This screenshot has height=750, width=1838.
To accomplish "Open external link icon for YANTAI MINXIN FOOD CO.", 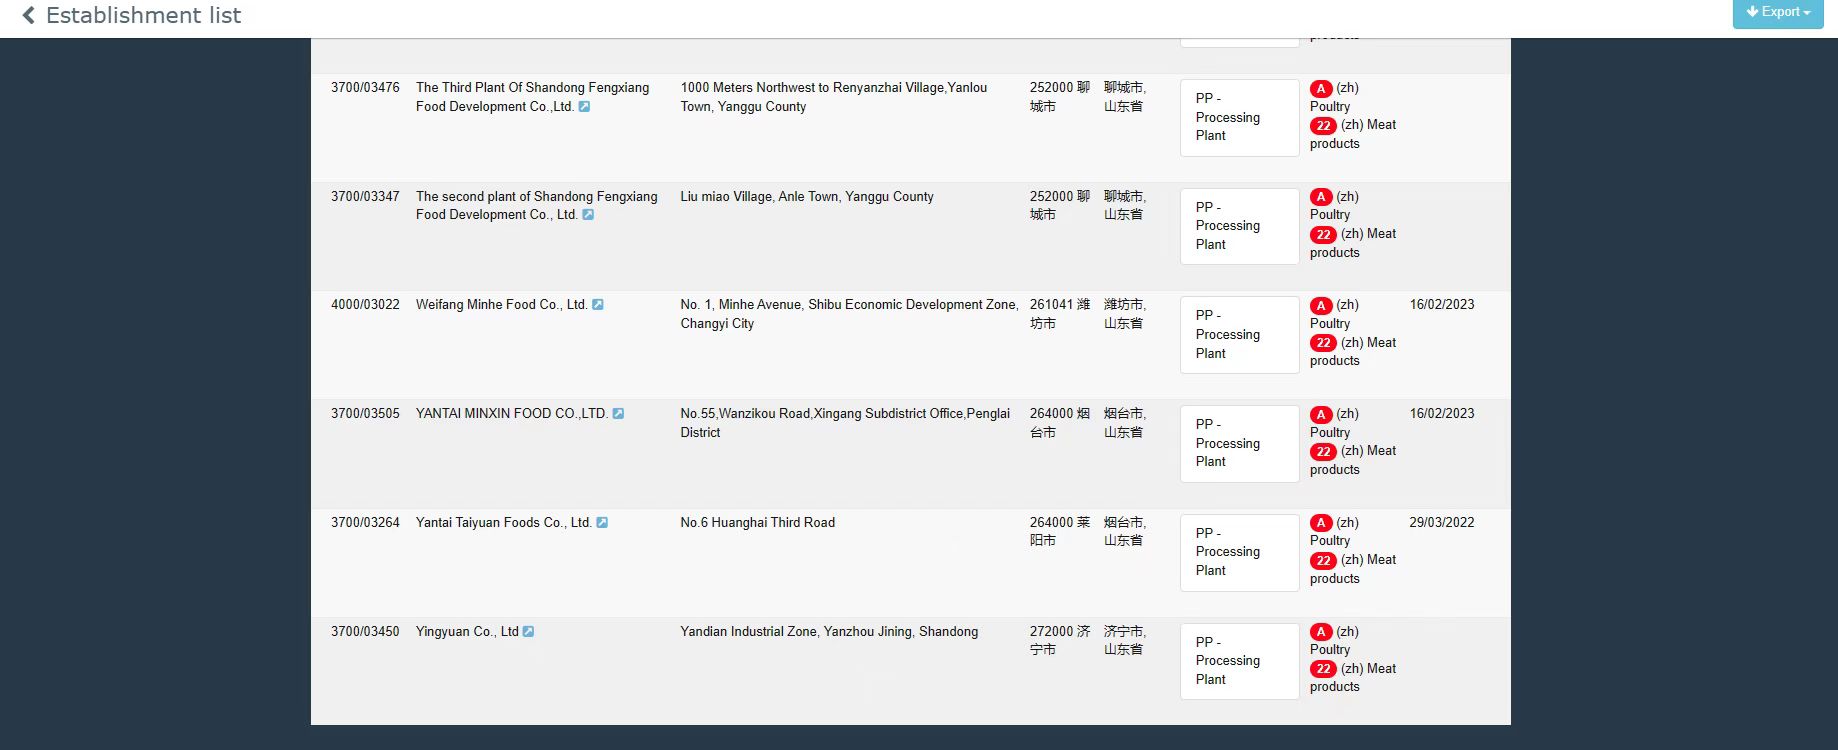I will (x=618, y=413).
